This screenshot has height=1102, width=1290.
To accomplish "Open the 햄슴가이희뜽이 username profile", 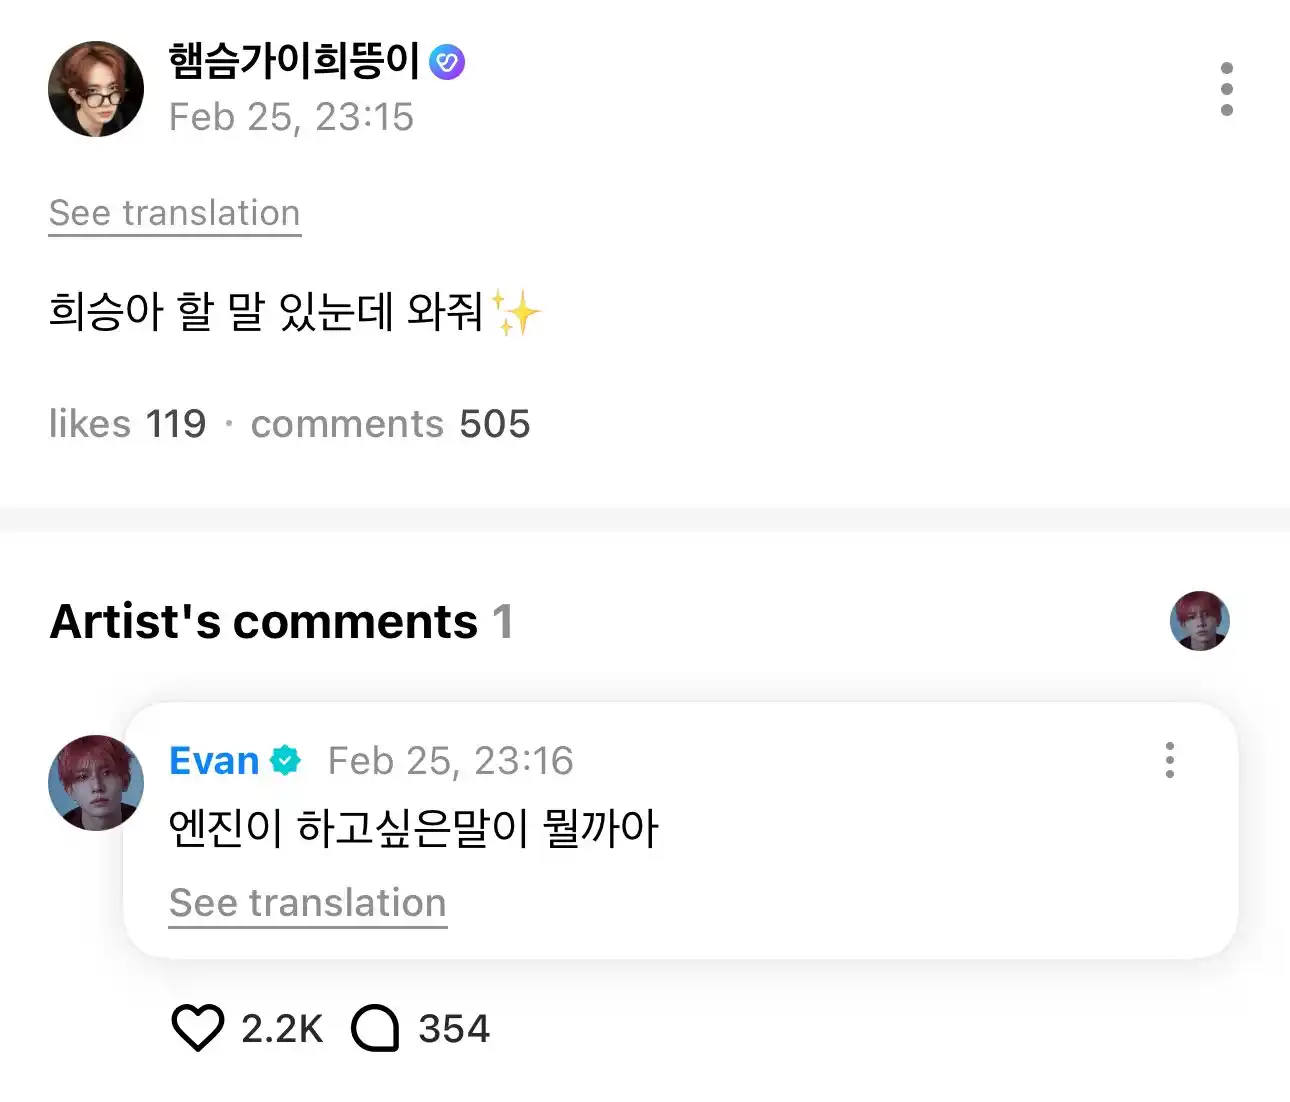I will point(294,61).
